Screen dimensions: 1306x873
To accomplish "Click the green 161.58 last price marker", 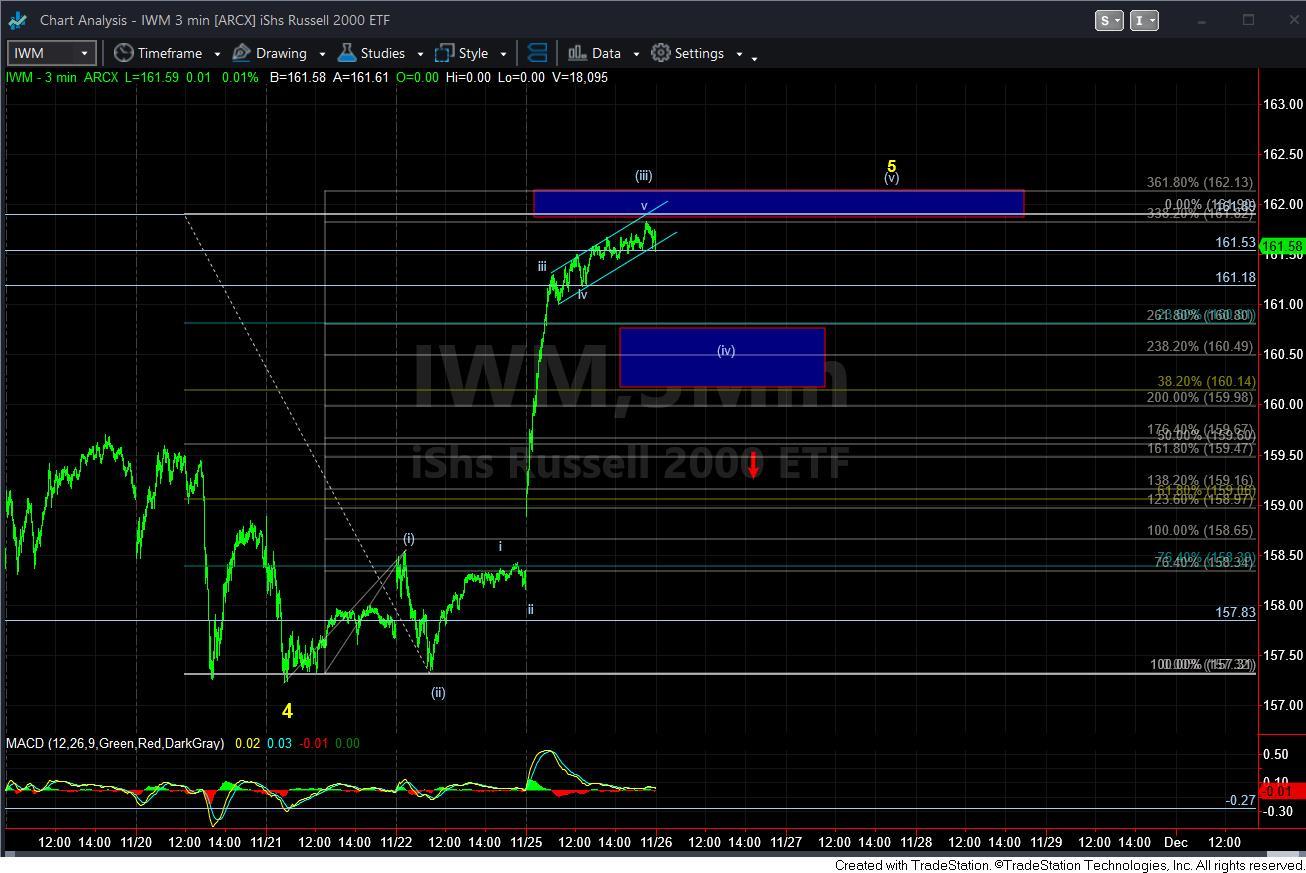I will (1282, 246).
